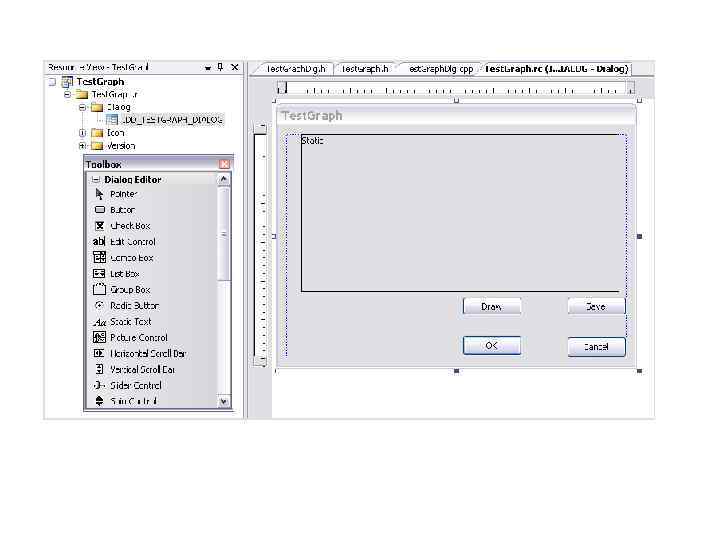Click the vertical ruler beside the dialog
720x540 pixels.
(260, 244)
